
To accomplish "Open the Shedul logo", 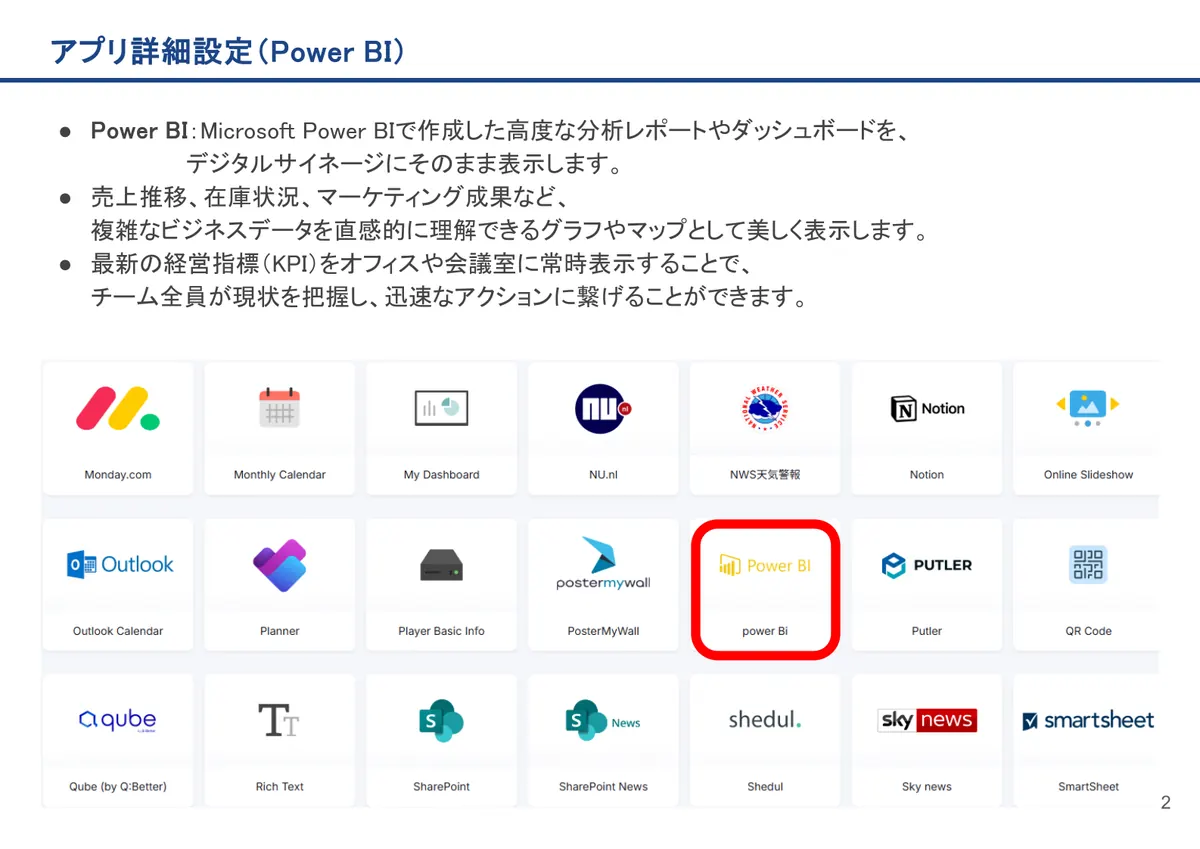I will click(765, 719).
